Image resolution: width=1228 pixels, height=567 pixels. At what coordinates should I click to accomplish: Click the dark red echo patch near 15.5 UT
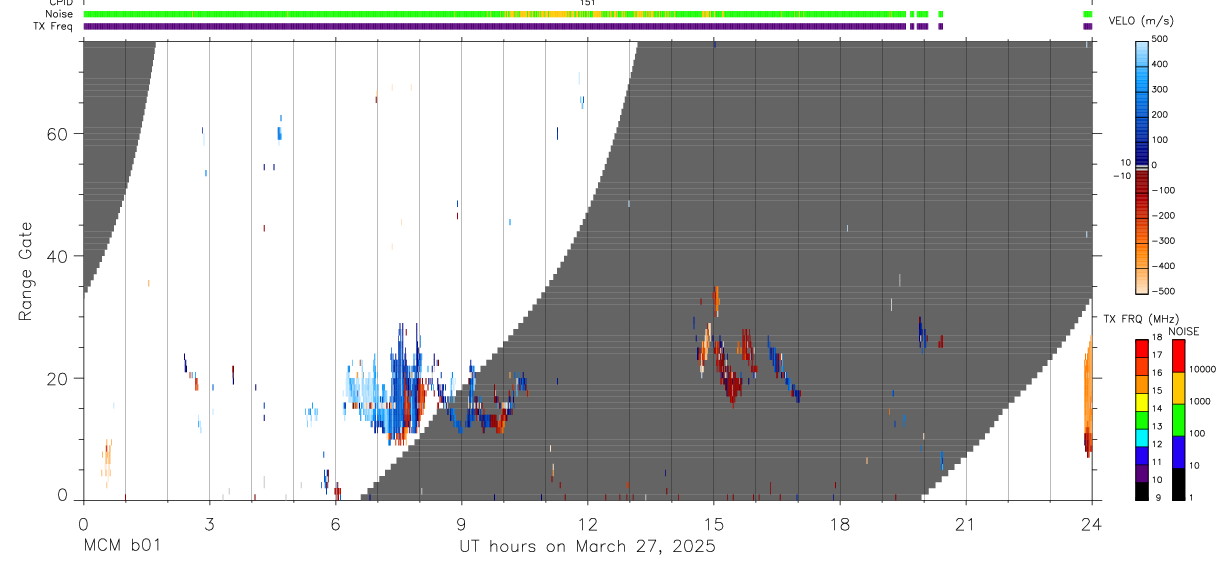(x=733, y=384)
